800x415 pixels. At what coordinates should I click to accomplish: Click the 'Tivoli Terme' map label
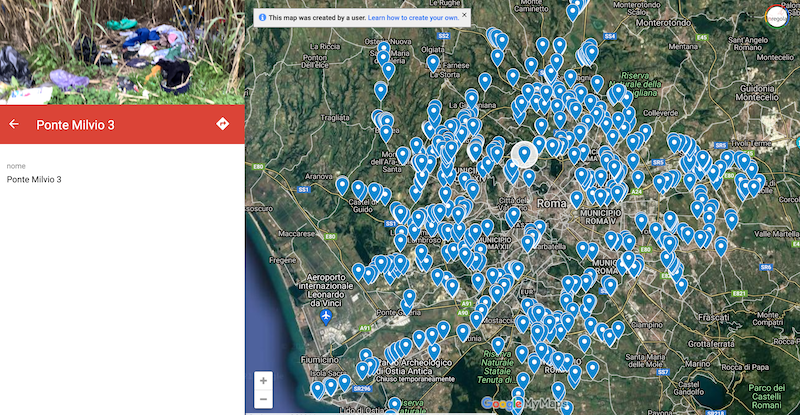[751, 143]
